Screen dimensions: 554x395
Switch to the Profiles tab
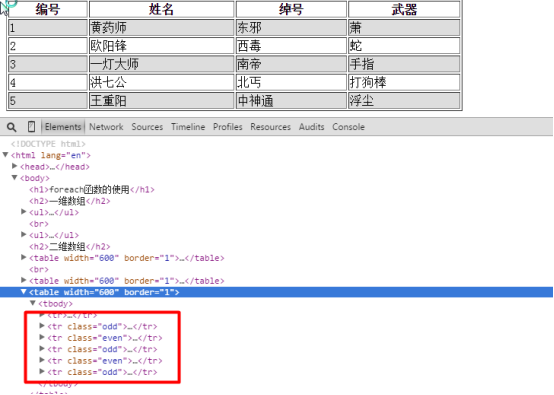pos(228,127)
